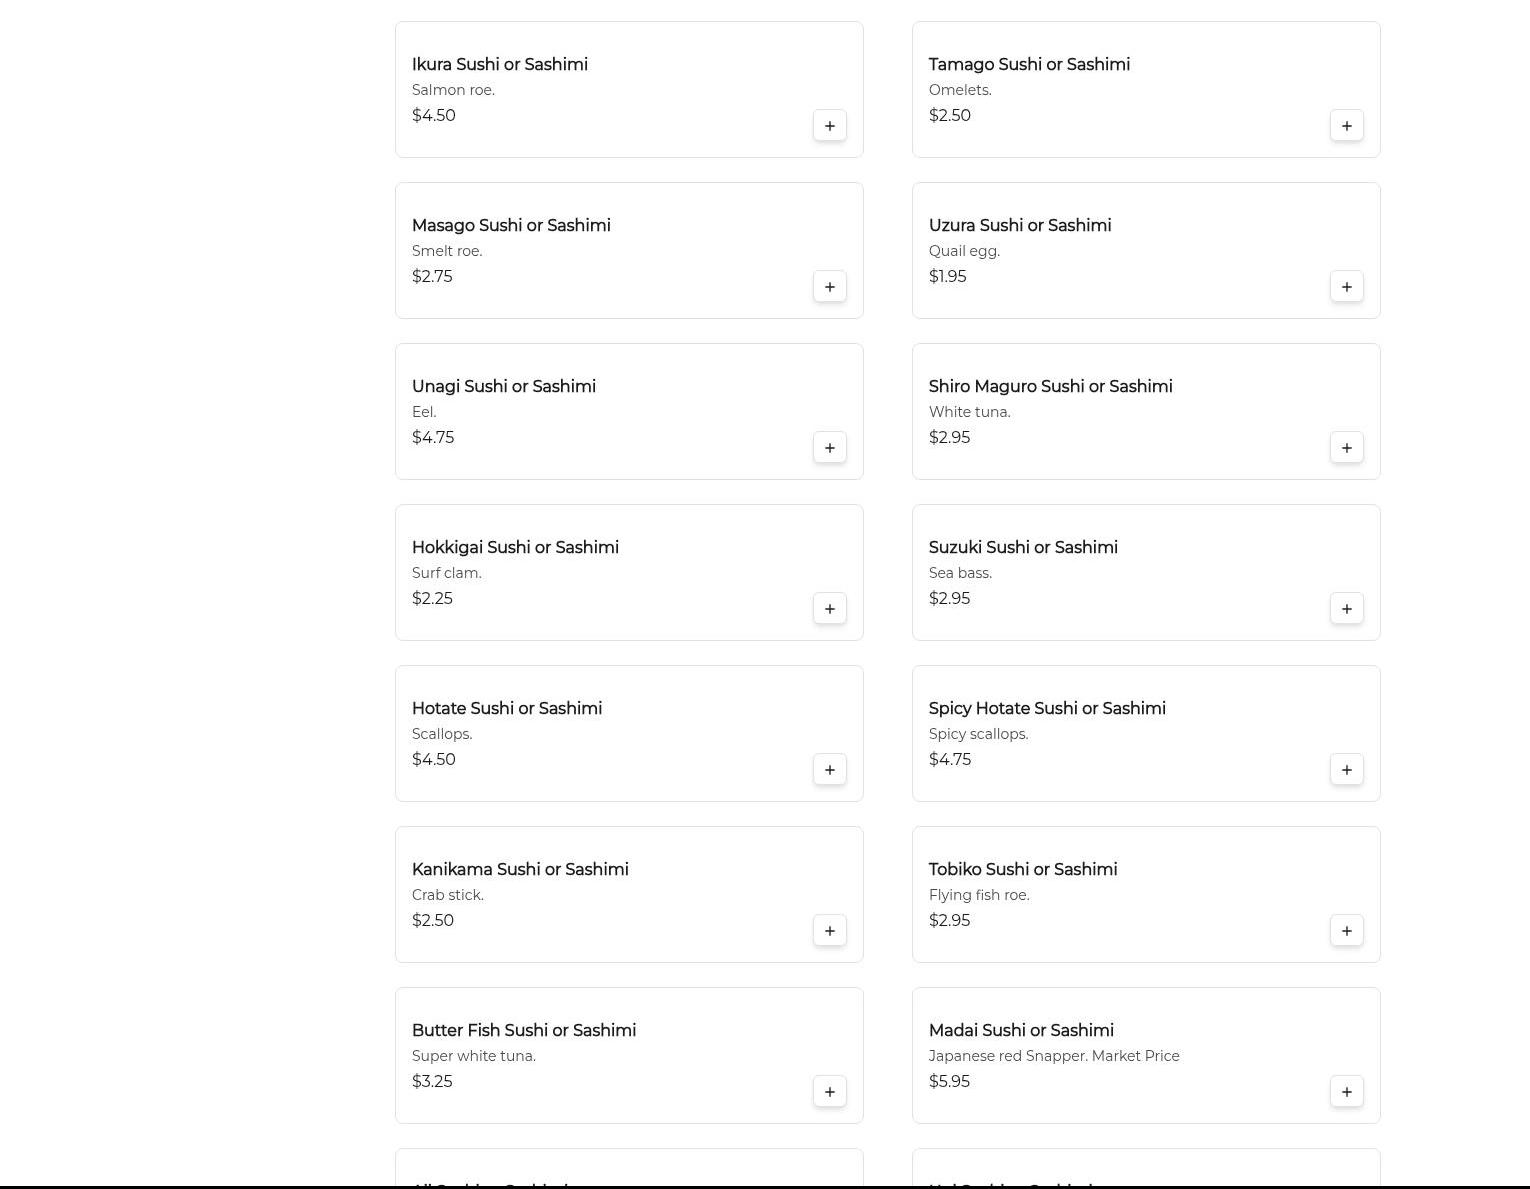Add Hotate scallops sushi to order
This screenshot has height=1189, width=1530.
click(829, 770)
